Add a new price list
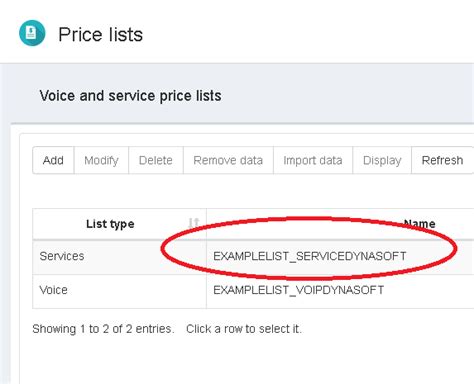474x384 pixels. click(x=53, y=160)
